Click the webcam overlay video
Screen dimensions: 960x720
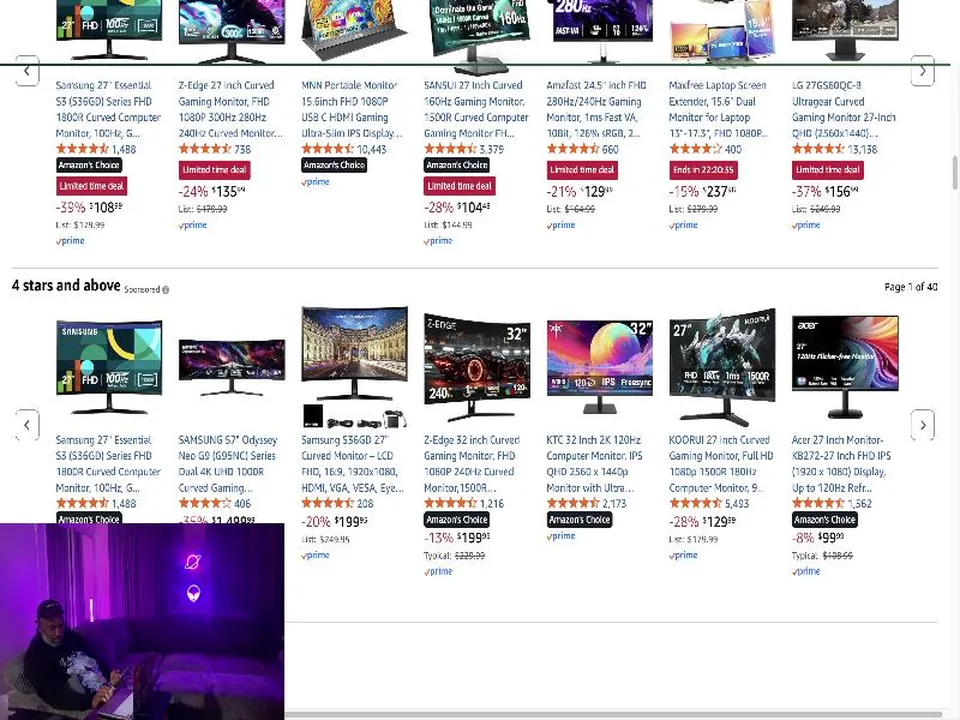tap(142, 621)
